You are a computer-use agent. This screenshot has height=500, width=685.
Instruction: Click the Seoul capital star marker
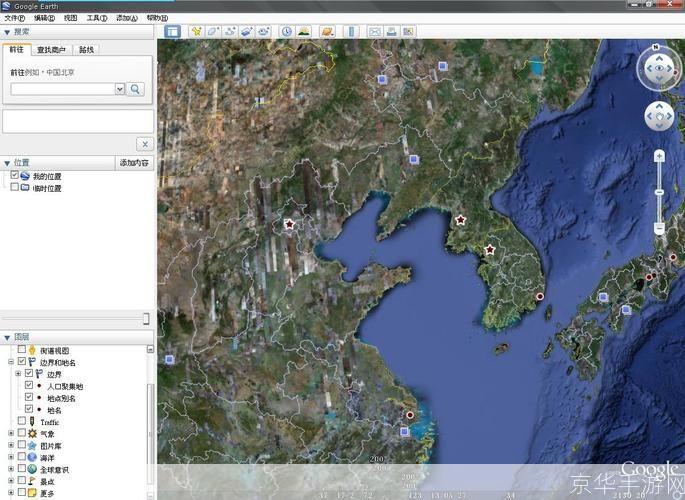coord(490,250)
